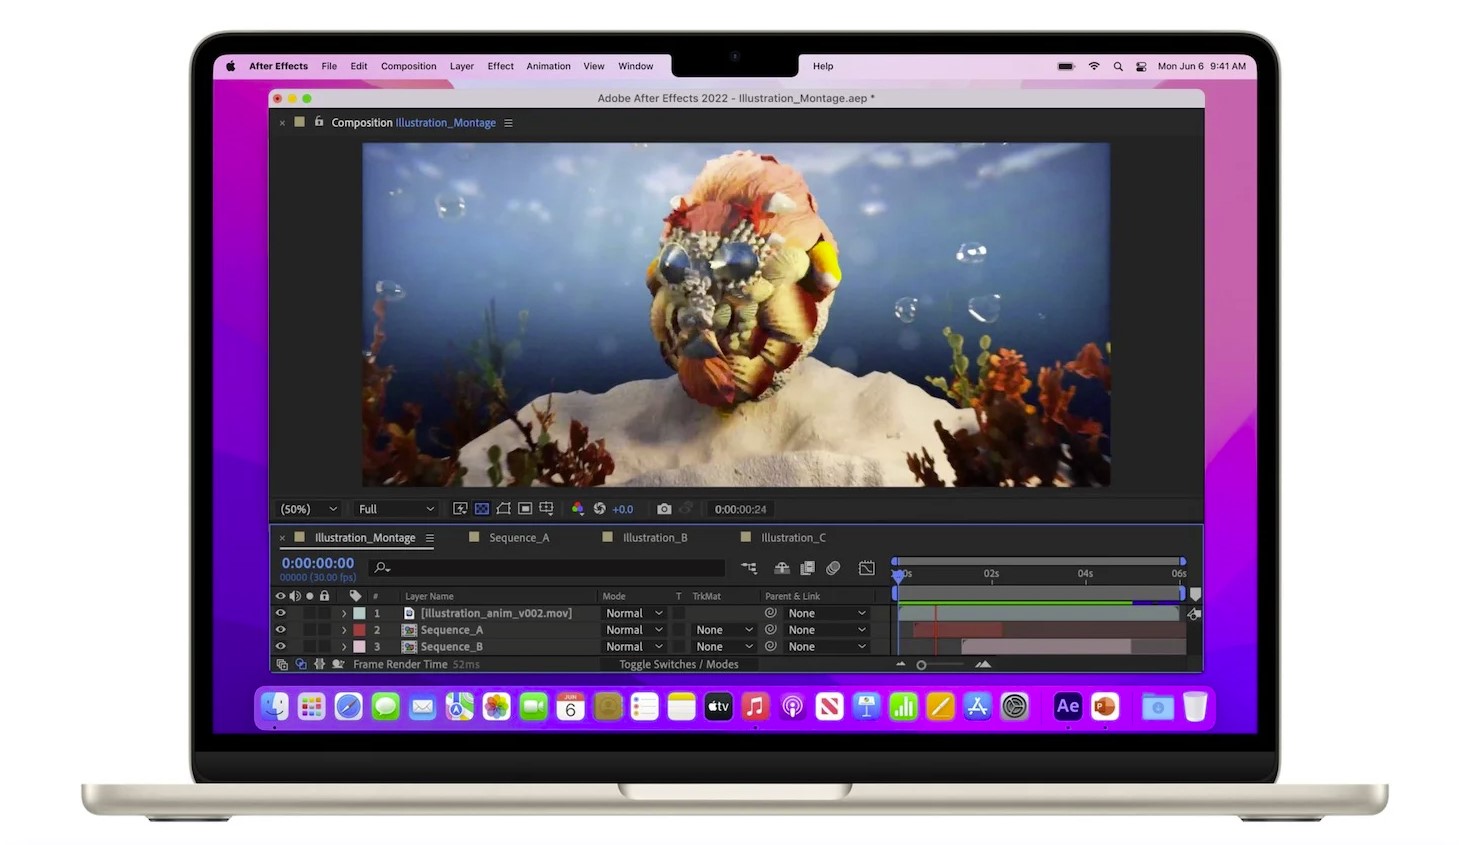Switch to the Illustration_B timeline tab
1481x845 pixels.
point(654,538)
